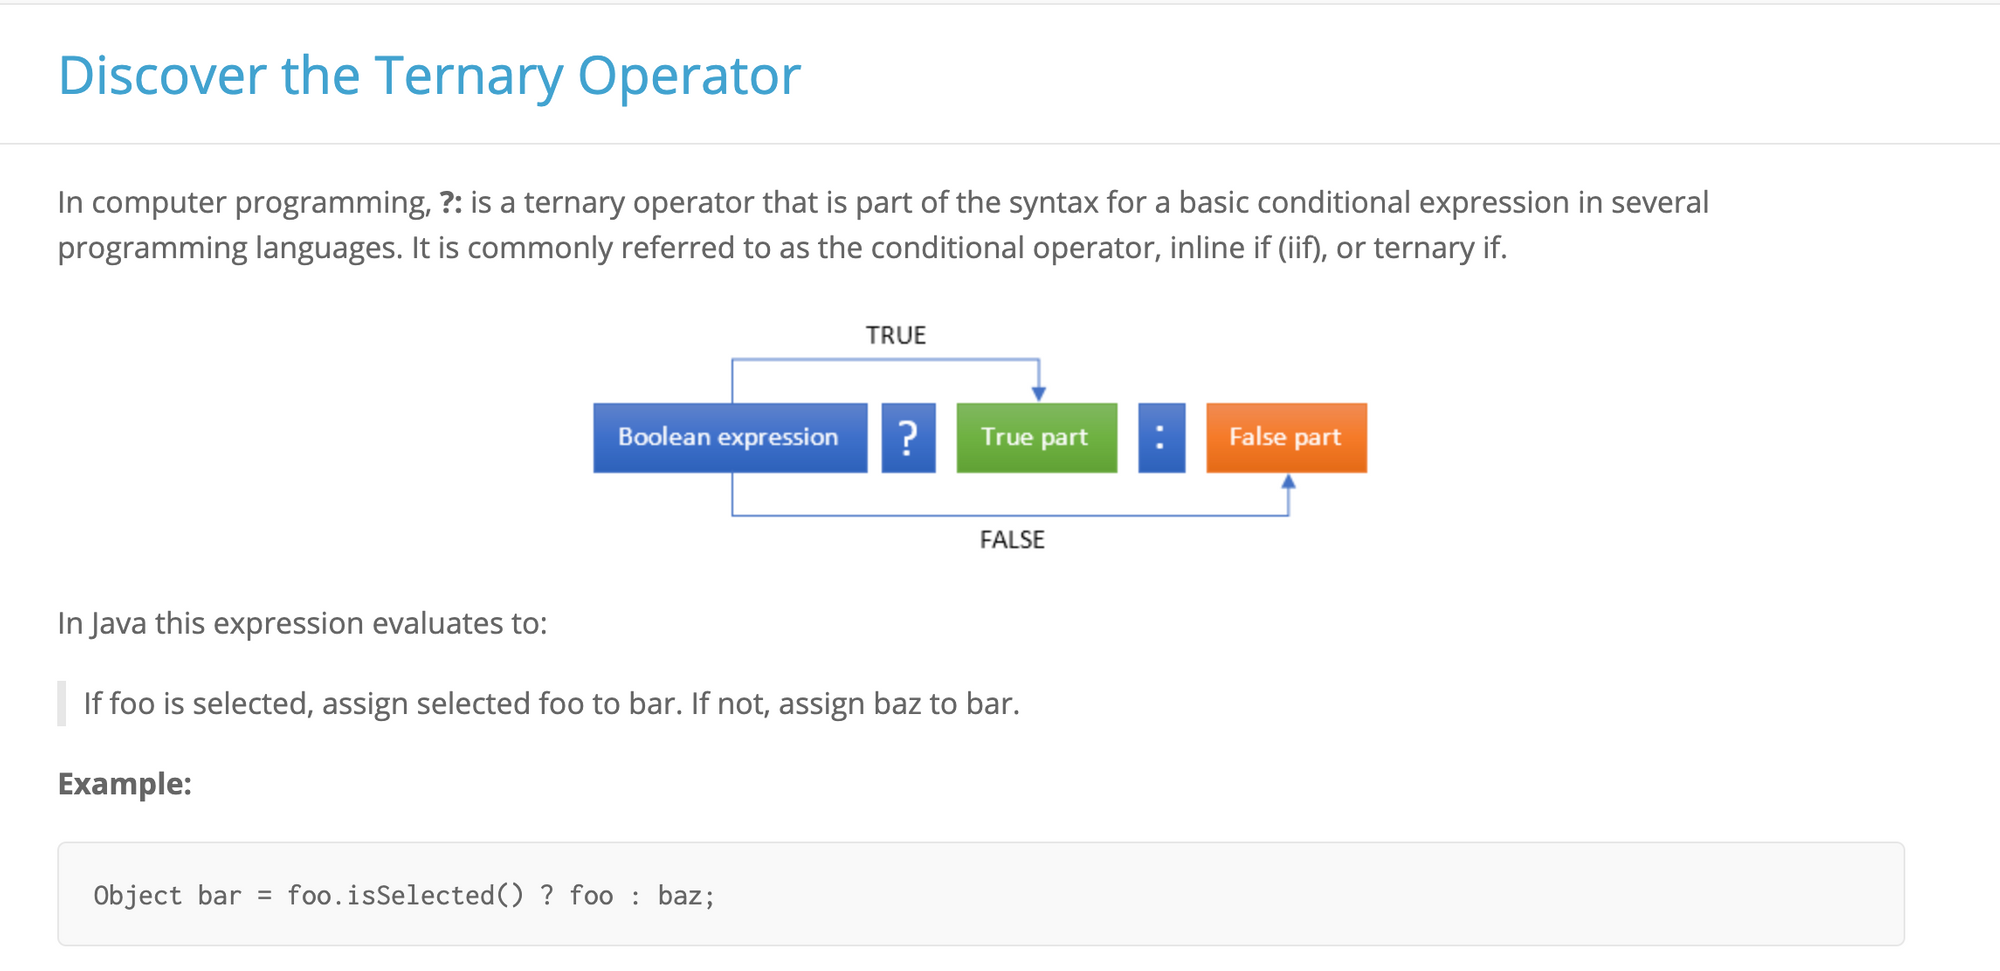Click the FALSE label below the diagram
The height and width of the screenshot is (971, 2000).
click(1012, 540)
